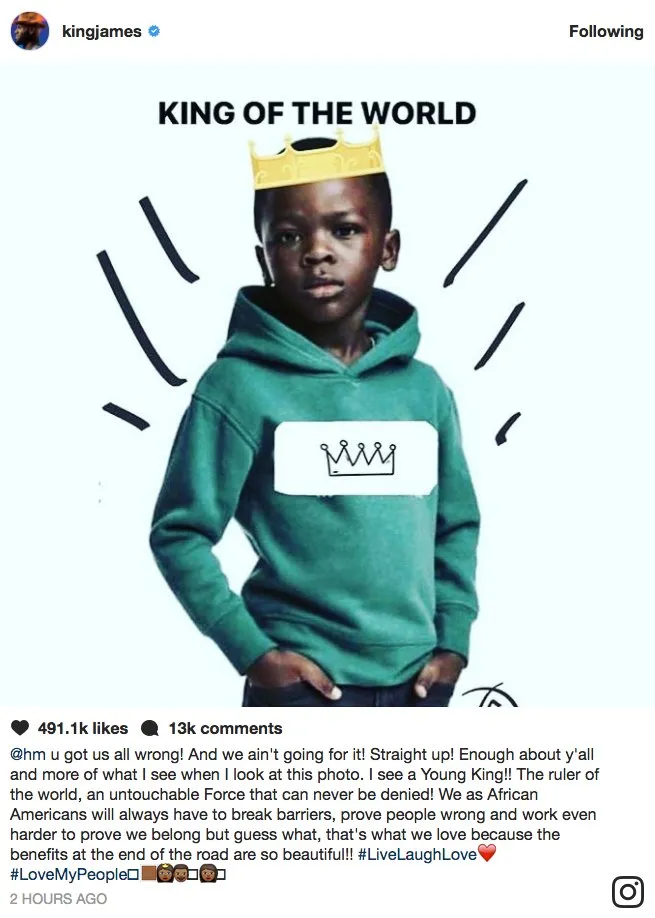Image resolution: width=655 pixels, height=918 pixels.
Task: Like the post via heart icon
Action: (20, 728)
